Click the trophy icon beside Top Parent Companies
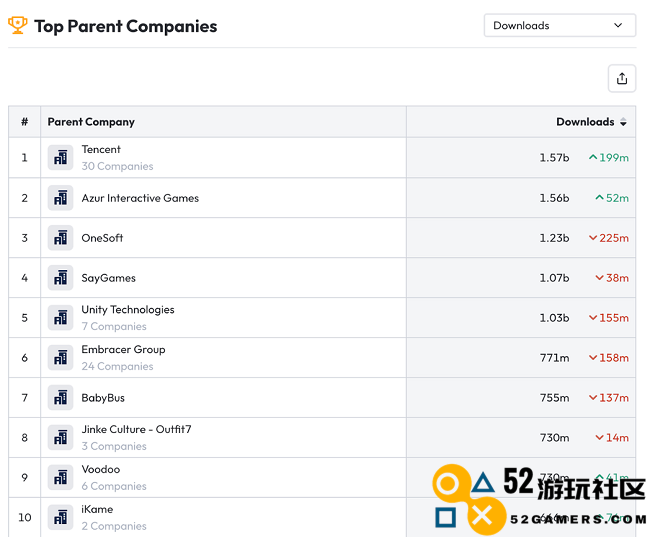Viewport: 650px width, 537px height. [18, 25]
